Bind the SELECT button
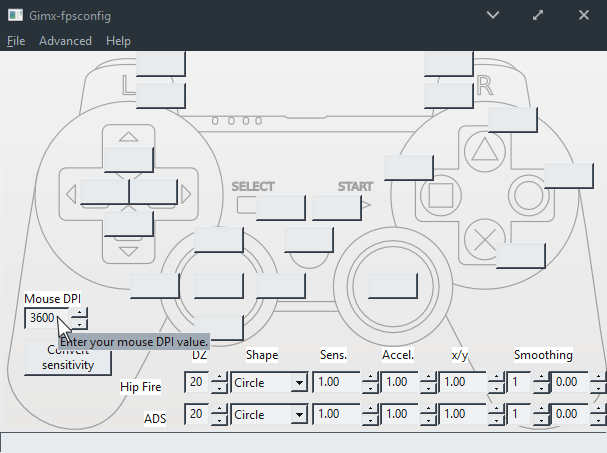The height and width of the screenshot is (453, 607). (x=281, y=208)
